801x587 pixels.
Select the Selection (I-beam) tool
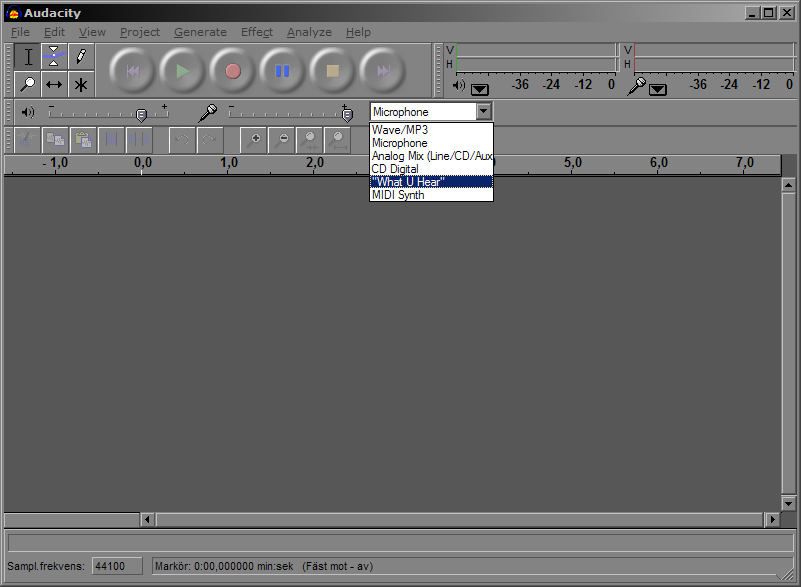click(28, 57)
